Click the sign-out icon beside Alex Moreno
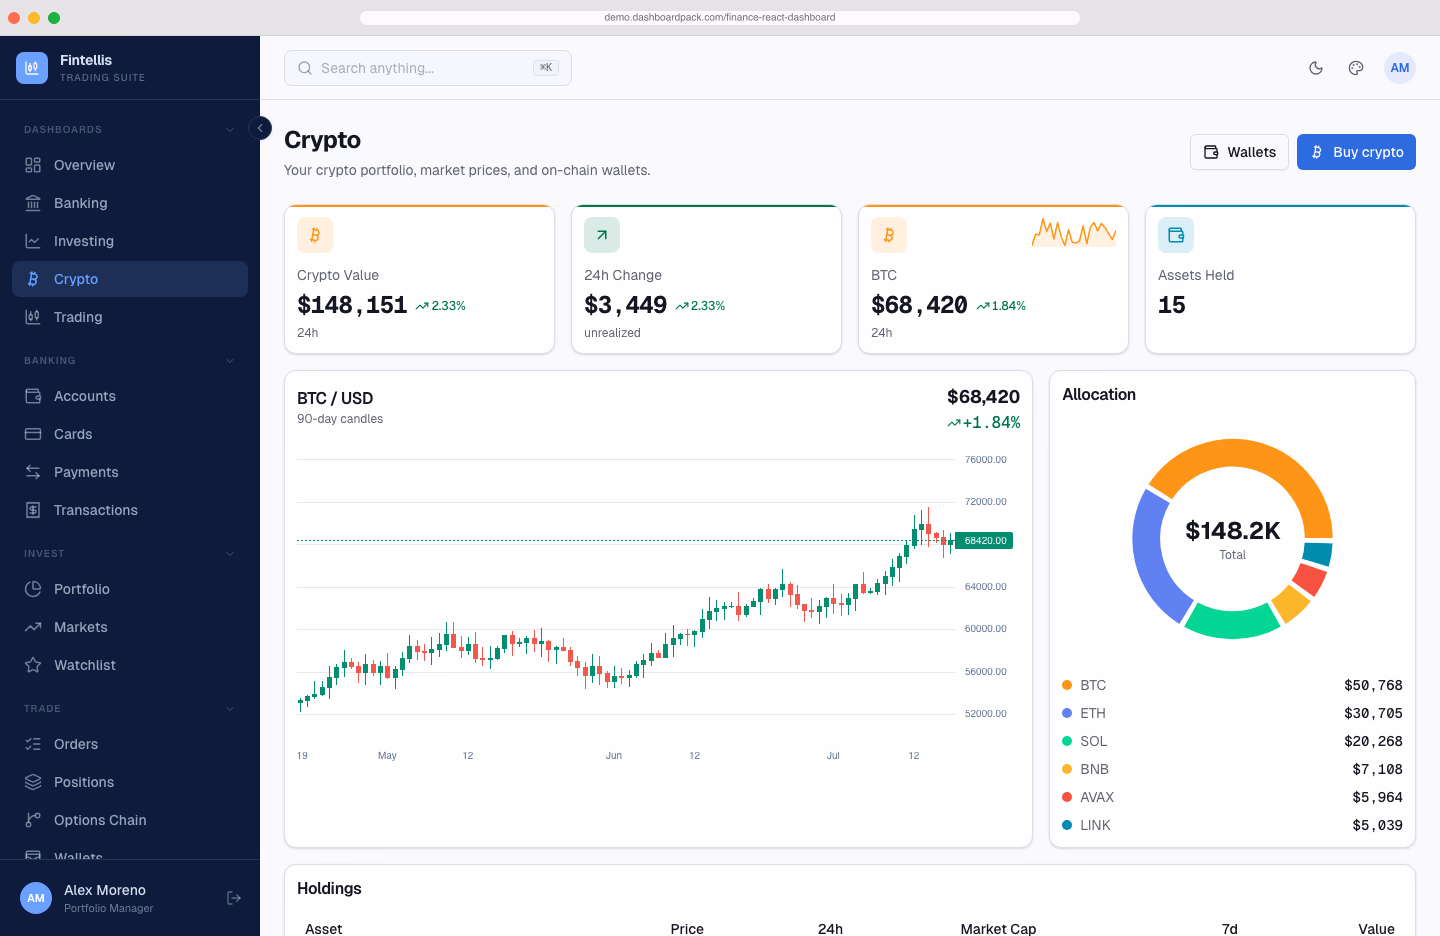This screenshot has height=936, width=1440. pyautogui.click(x=234, y=898)
